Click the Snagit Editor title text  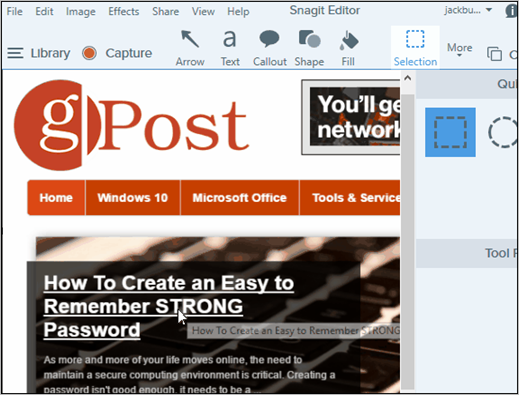[x=325, y=10]
